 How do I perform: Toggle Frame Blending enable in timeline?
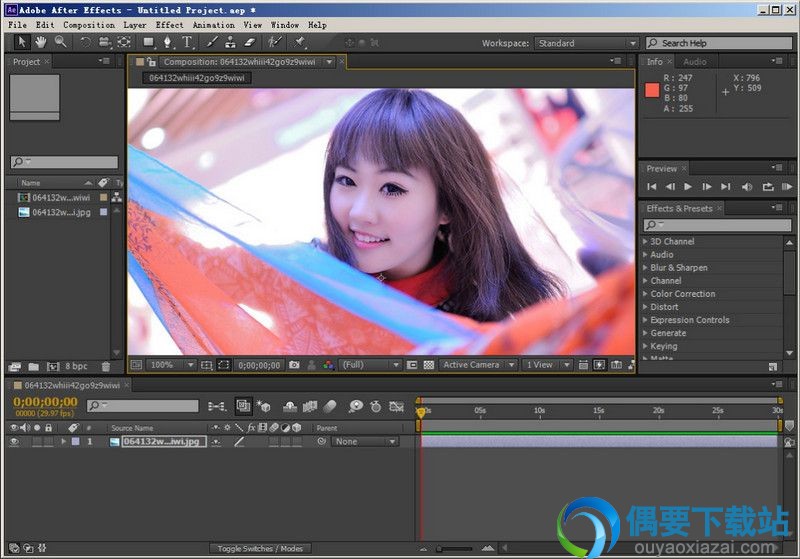[x=310, y=406]
